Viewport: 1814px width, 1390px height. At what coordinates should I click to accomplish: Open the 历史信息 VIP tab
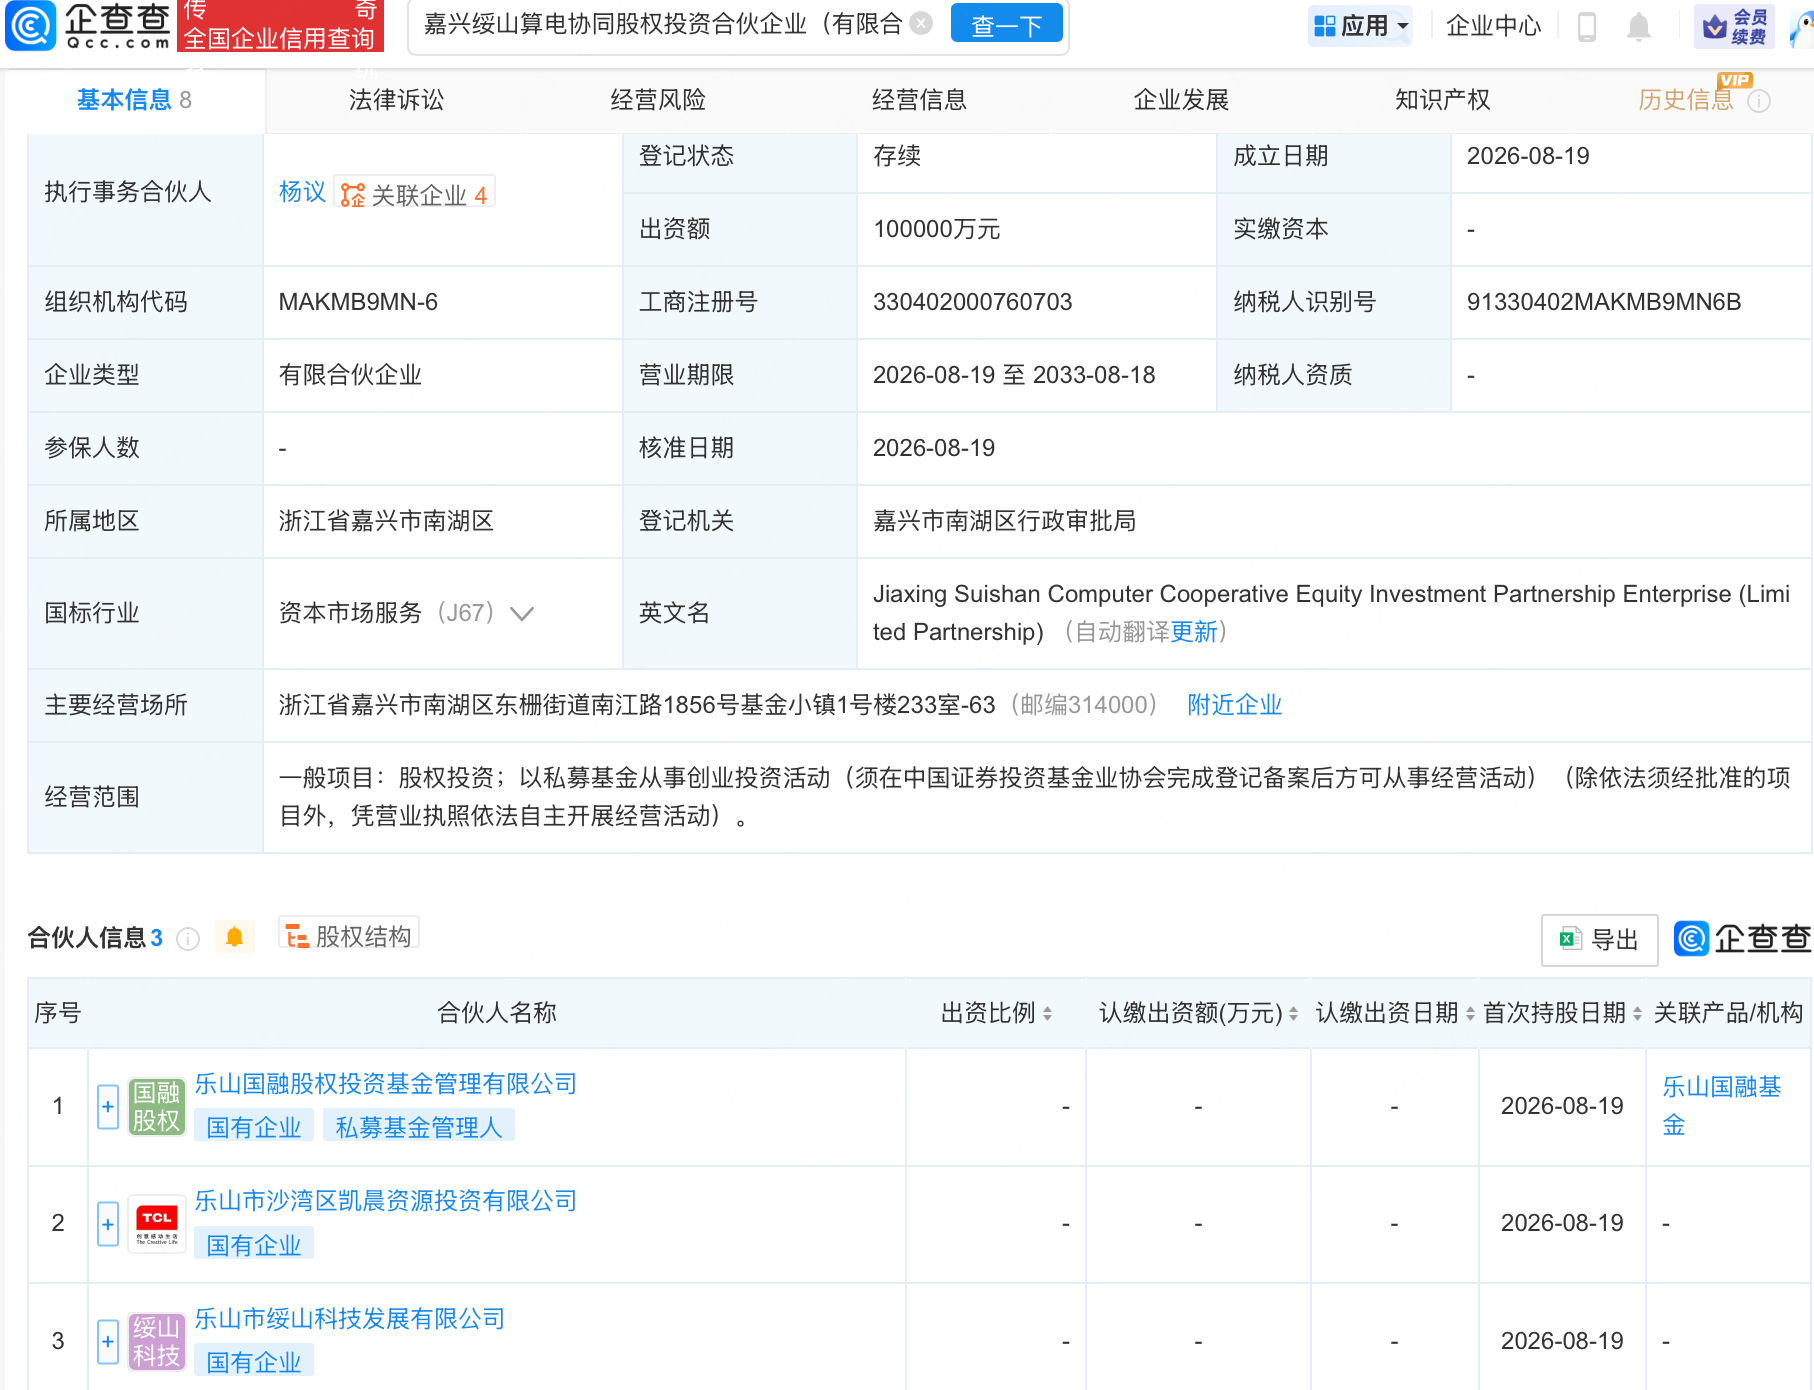click(1686, 100)
